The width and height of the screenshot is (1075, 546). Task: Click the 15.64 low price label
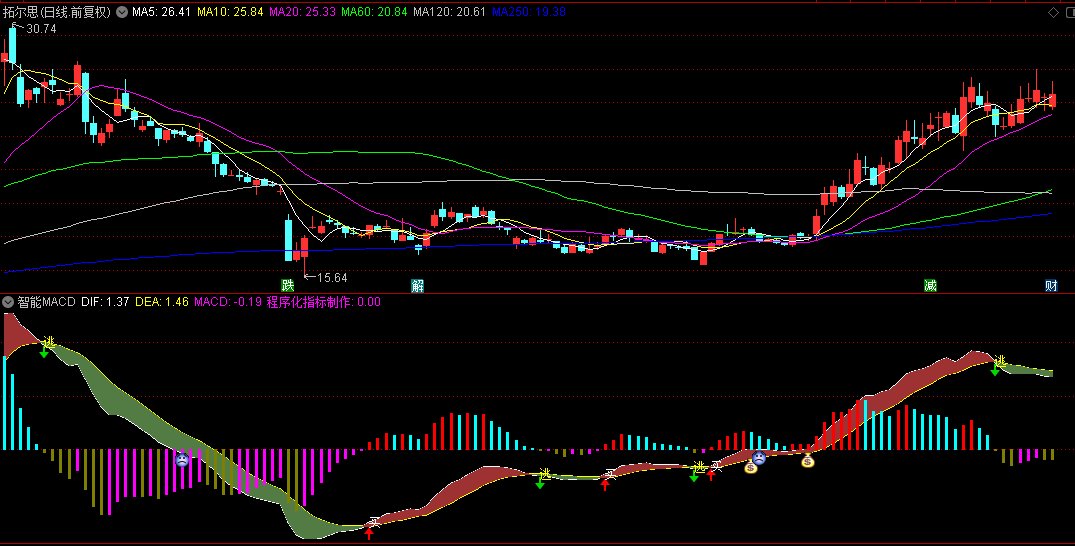coord(333,278)
